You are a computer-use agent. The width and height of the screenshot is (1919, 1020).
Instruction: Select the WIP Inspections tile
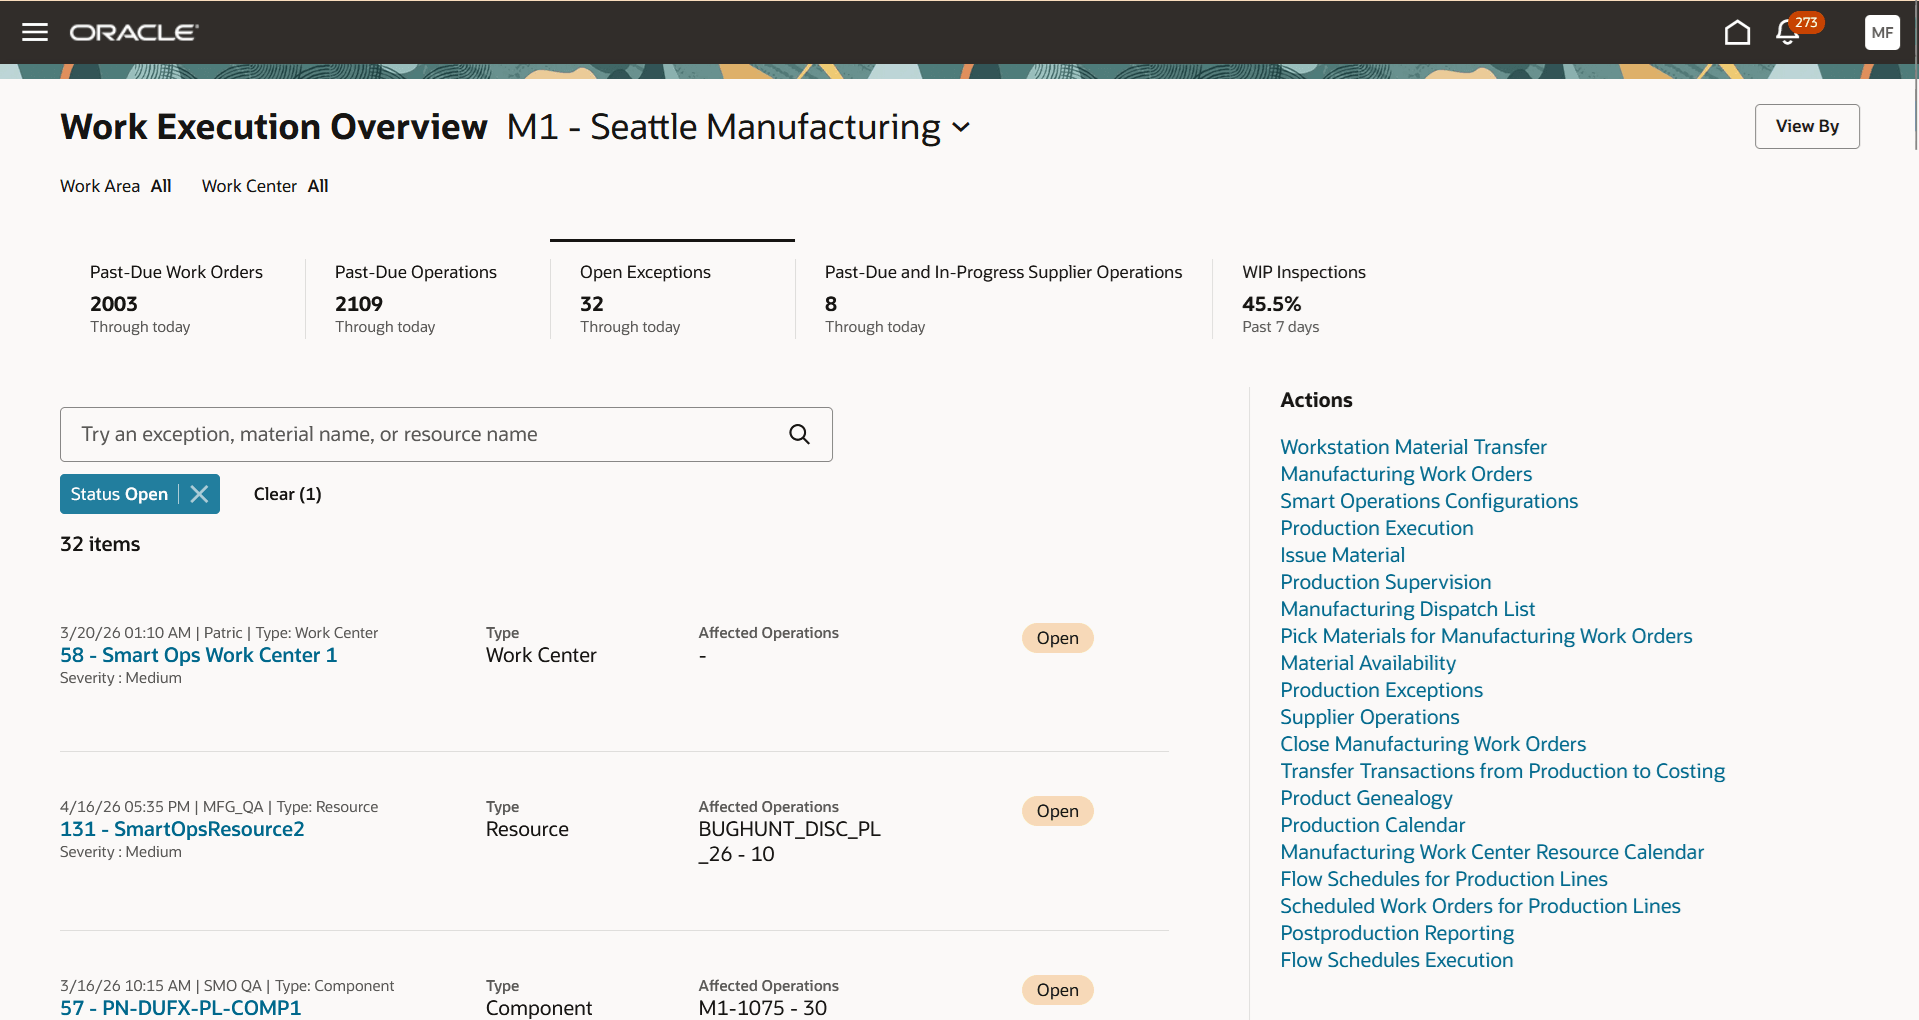click(x=1304, y=298)
